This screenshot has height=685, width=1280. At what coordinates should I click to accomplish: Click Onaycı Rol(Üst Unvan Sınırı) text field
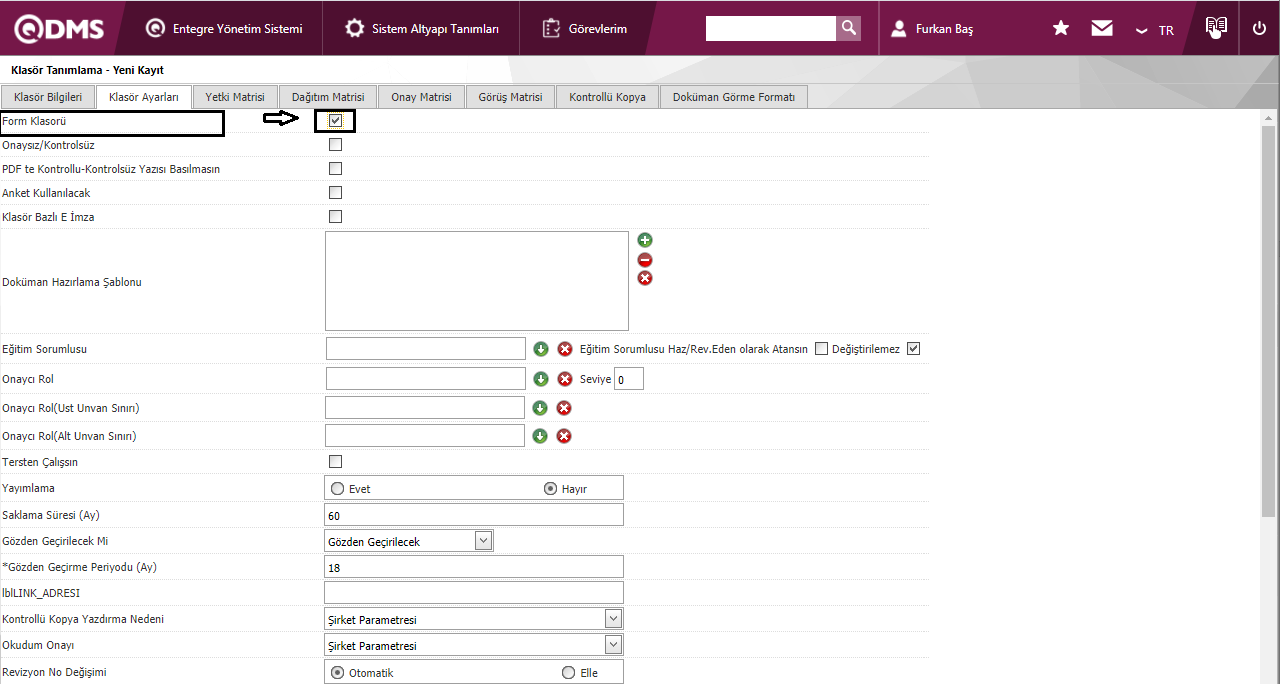point(425,407)
